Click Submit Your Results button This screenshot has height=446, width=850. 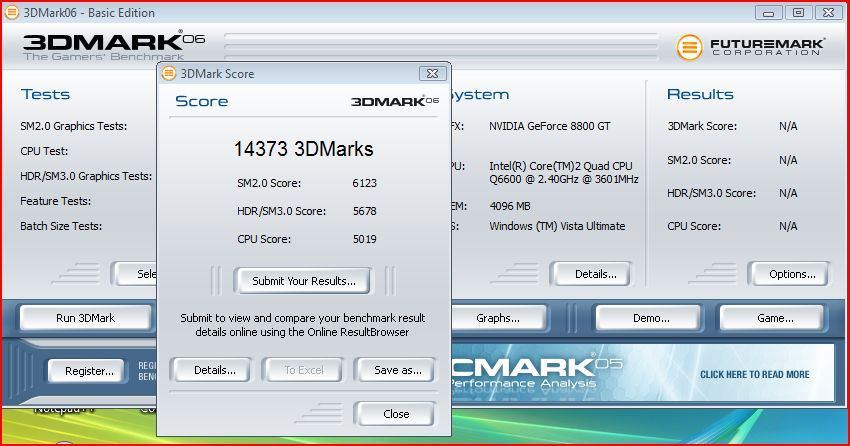coord(302,281)
